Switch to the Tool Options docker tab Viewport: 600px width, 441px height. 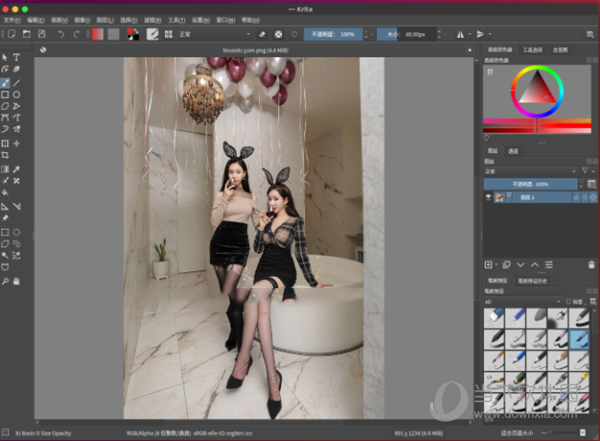(x=533, y=50)
